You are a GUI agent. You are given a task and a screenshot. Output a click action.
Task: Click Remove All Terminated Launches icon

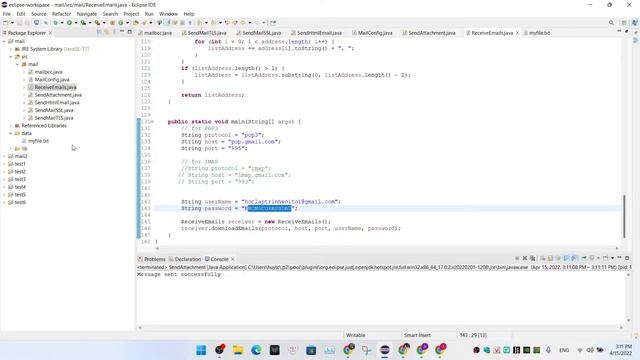(533, 258)
